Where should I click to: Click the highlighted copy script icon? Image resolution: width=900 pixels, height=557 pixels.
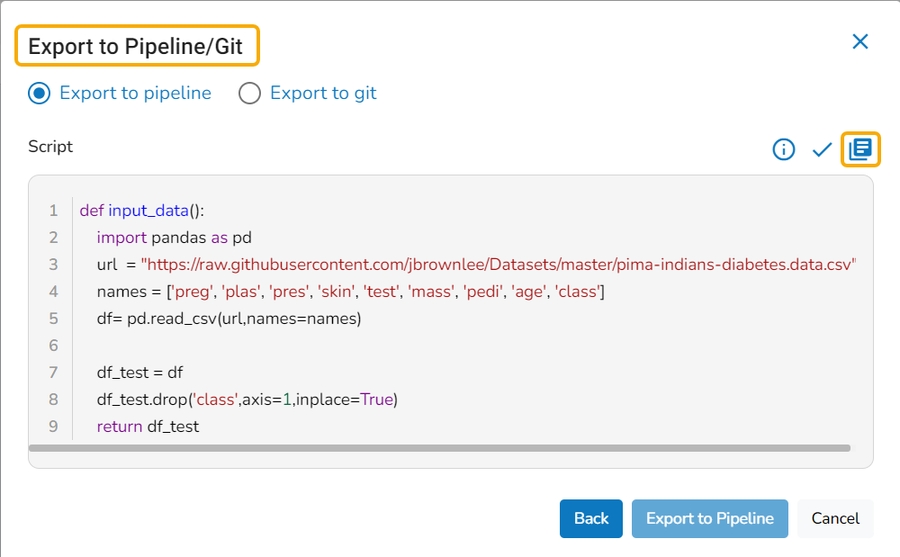click(860, 150)
